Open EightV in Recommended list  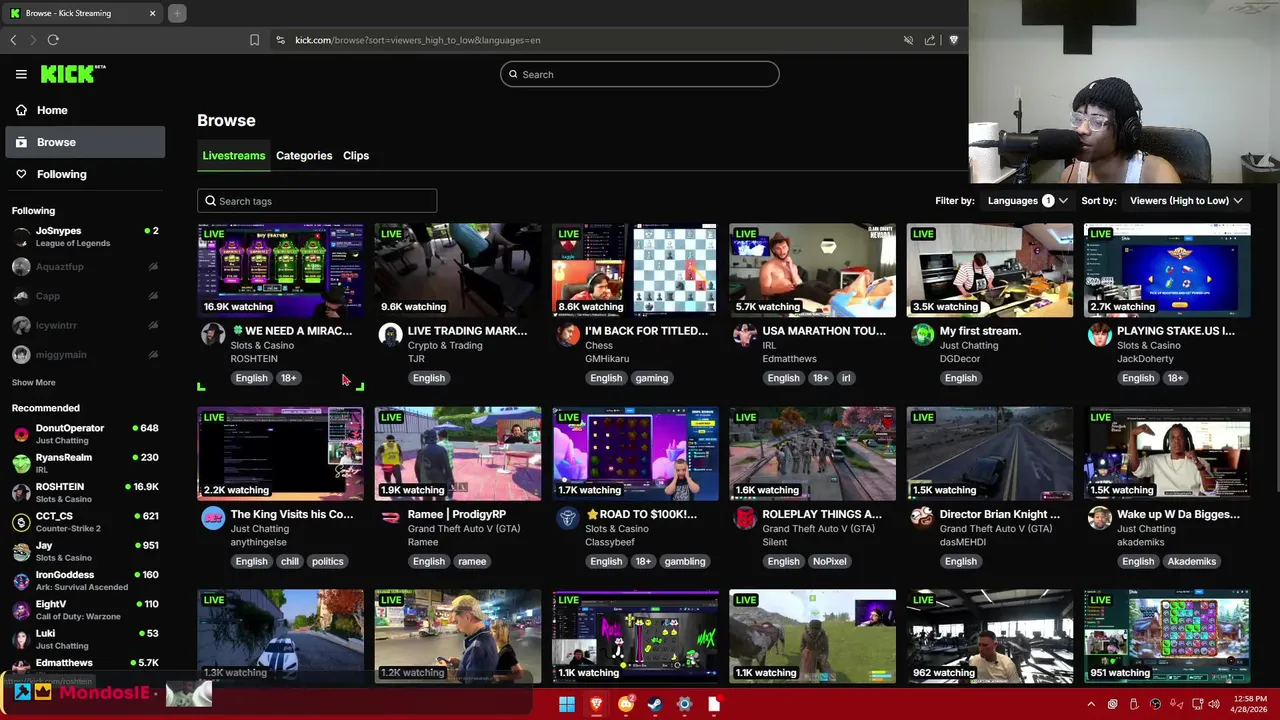(x=85, y=610)
